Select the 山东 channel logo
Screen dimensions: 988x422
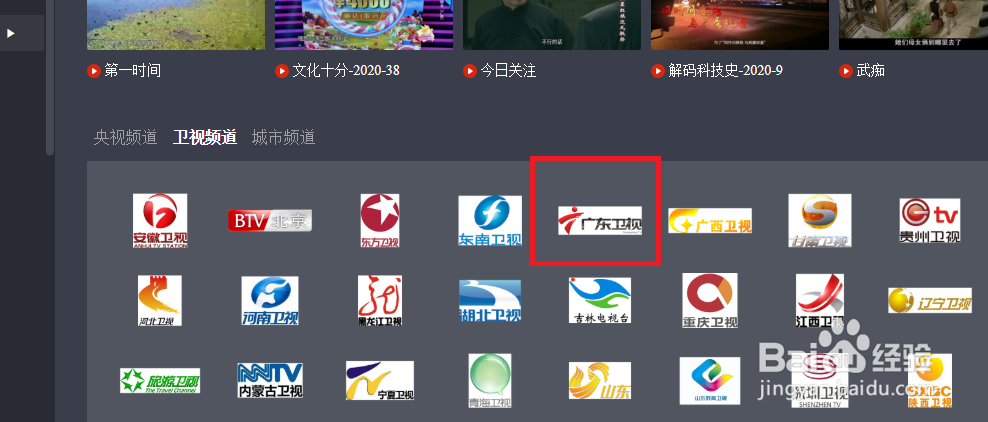coord(600,380)
